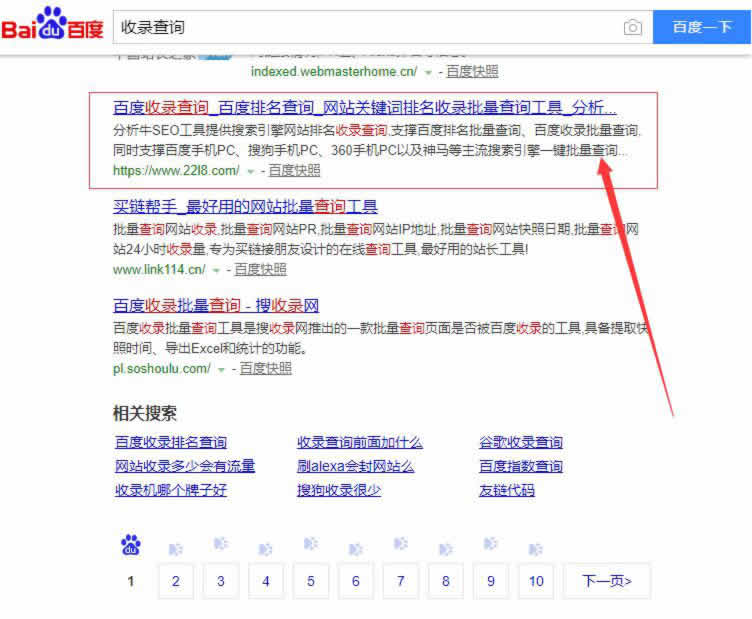Screen dimensions: 752x619
Task: Open the 买链帮手 result title link
Action: pyautogui.click(x=245, y=207)
